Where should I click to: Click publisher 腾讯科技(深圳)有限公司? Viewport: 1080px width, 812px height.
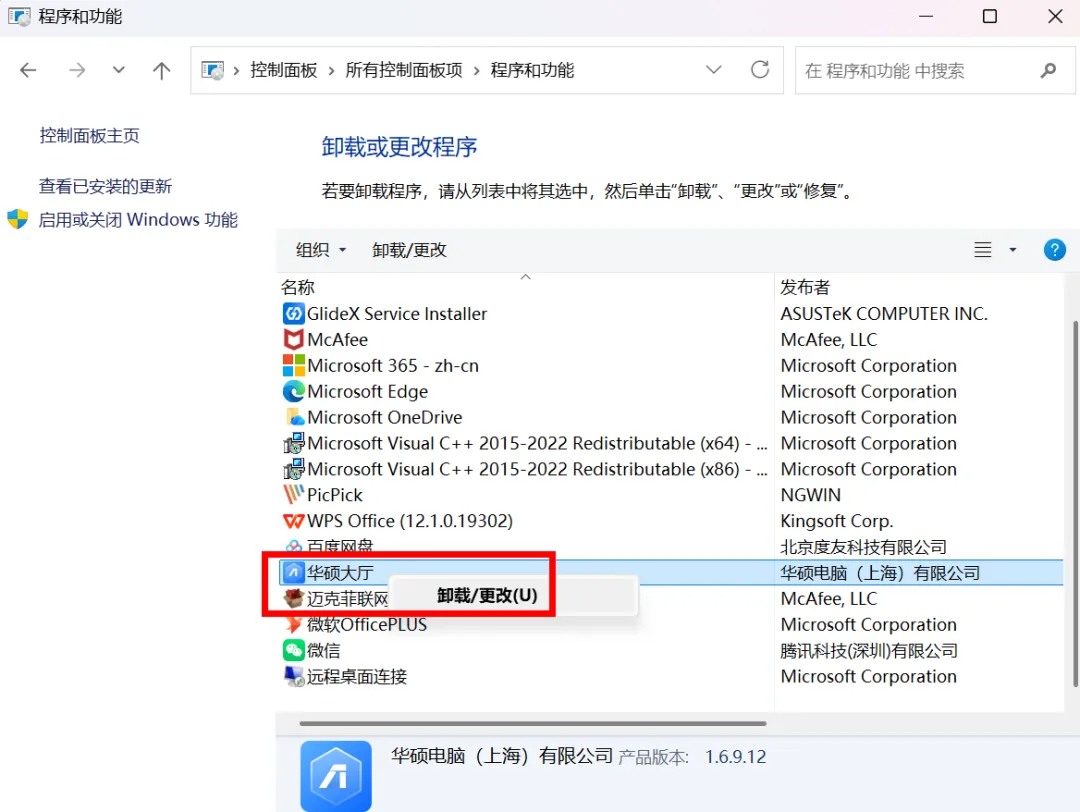[x=869, y=650]
